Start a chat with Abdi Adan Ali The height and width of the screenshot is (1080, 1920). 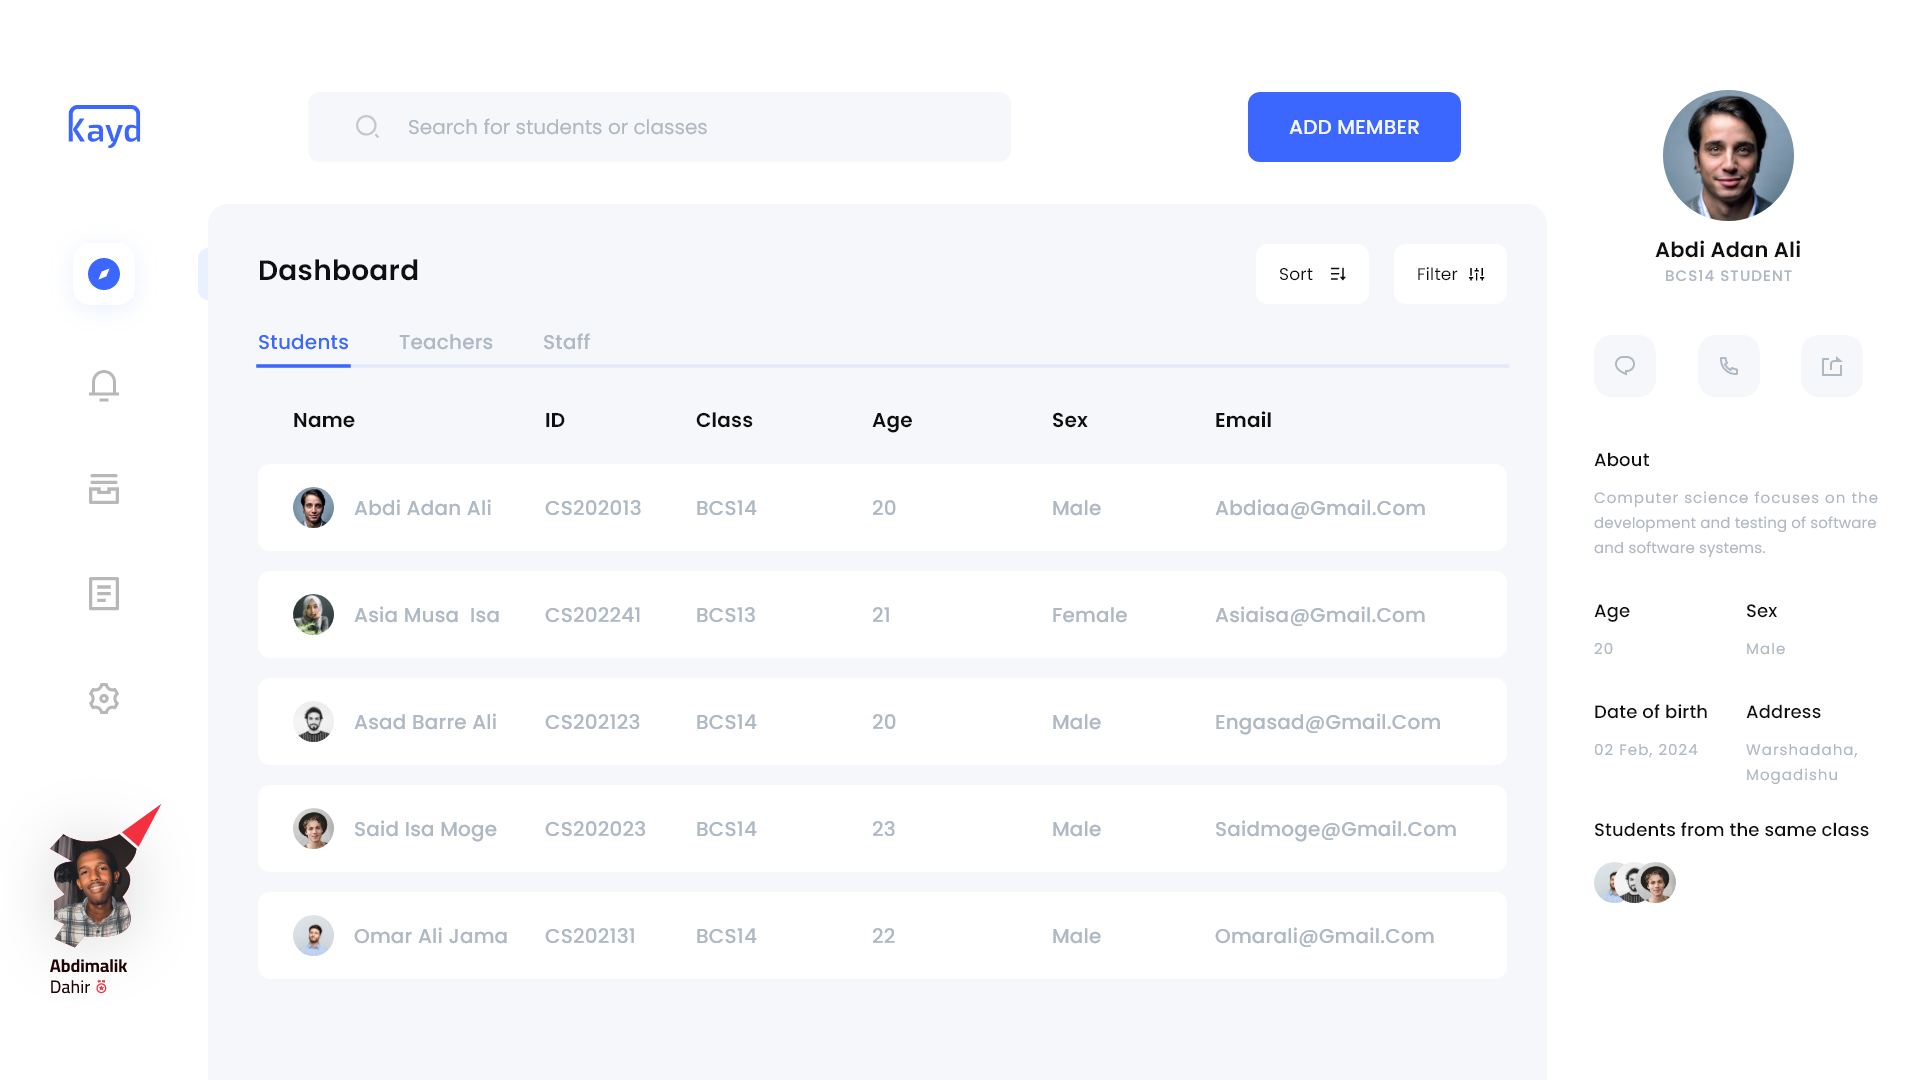click(x=1624, y=366)
